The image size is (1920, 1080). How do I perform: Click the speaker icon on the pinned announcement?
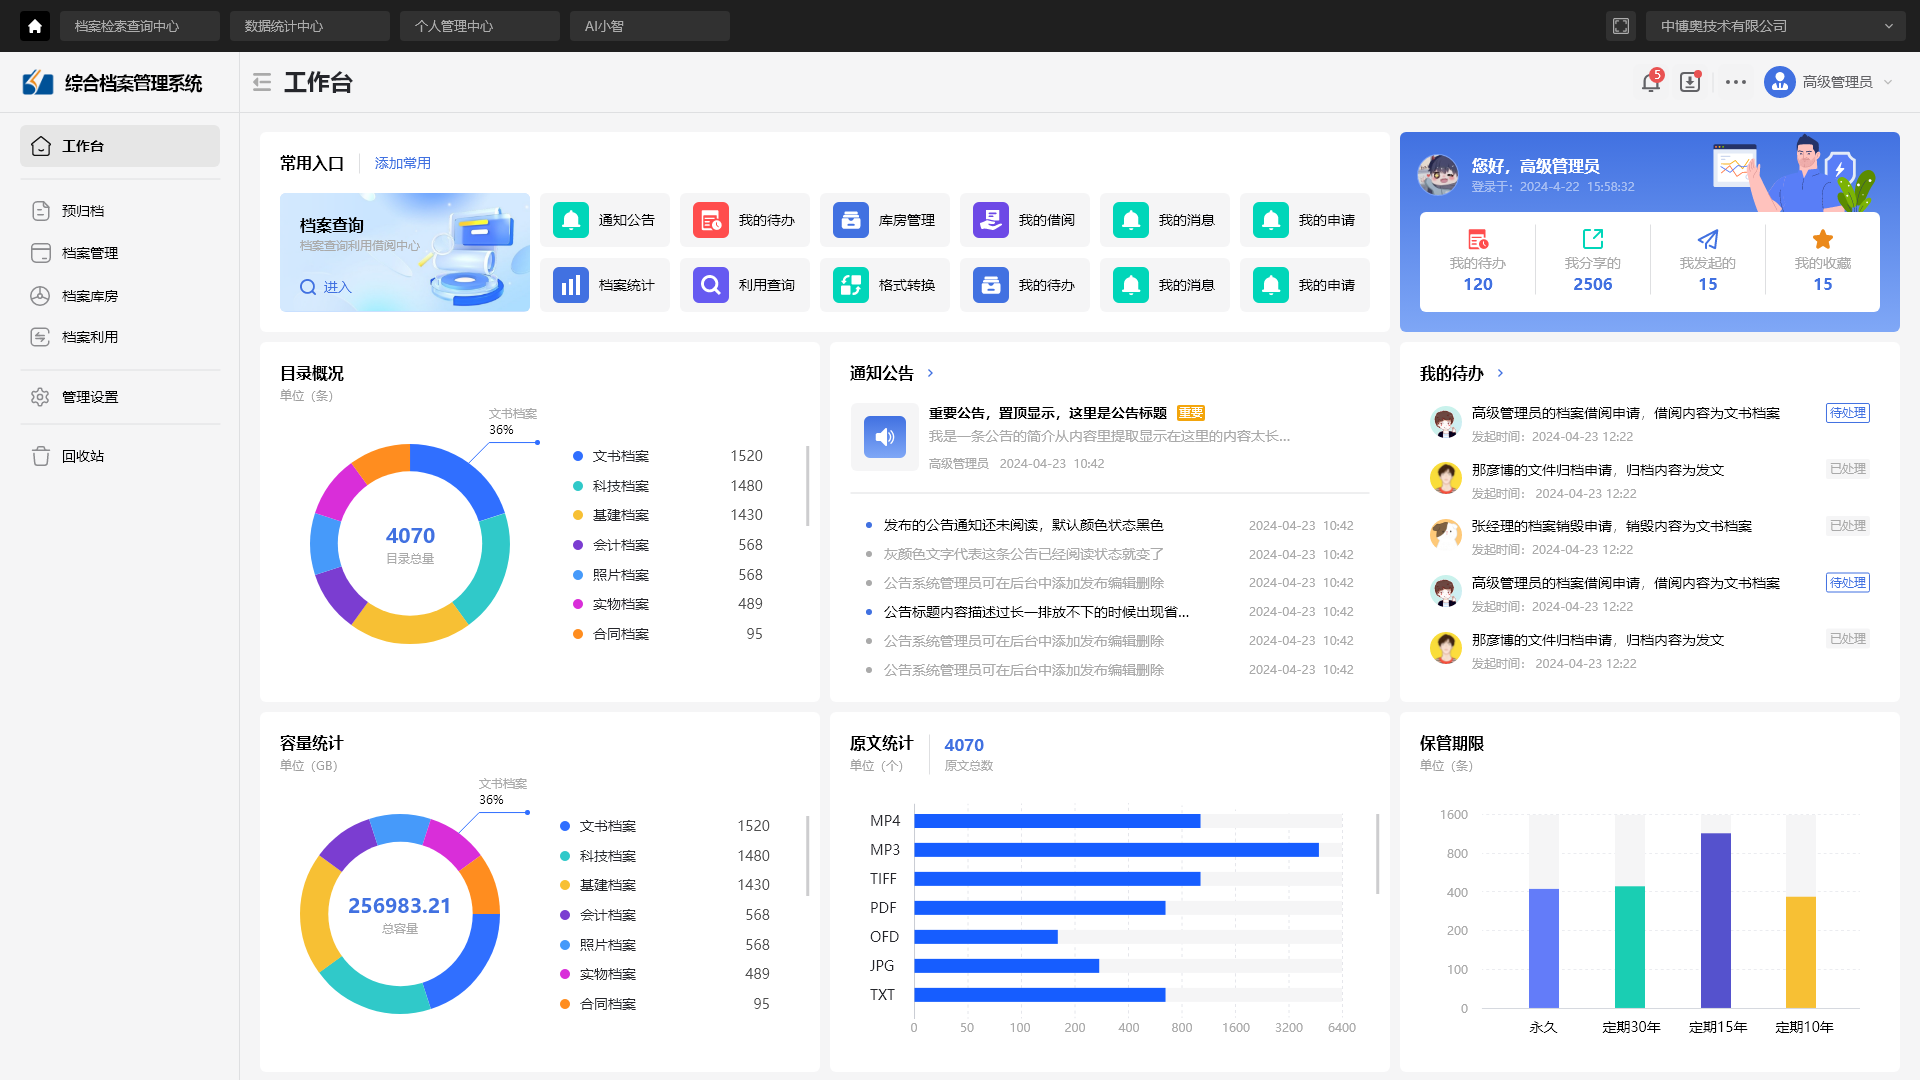pos(884,436)
